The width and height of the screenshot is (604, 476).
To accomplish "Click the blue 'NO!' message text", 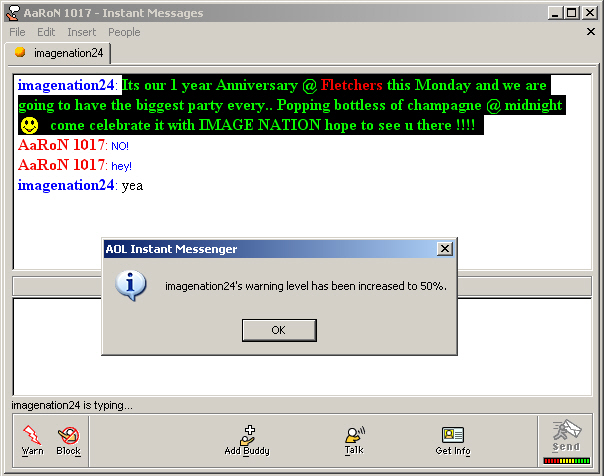I will [x=120, y=146].
